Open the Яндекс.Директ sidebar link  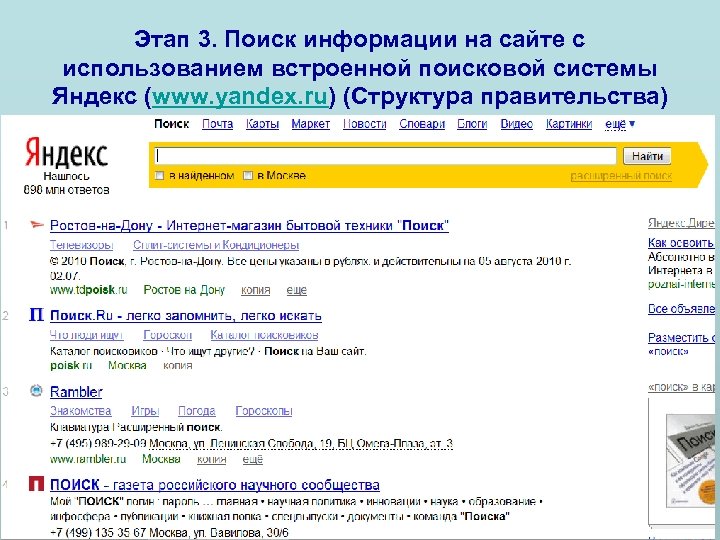click(x=681, y=223)
